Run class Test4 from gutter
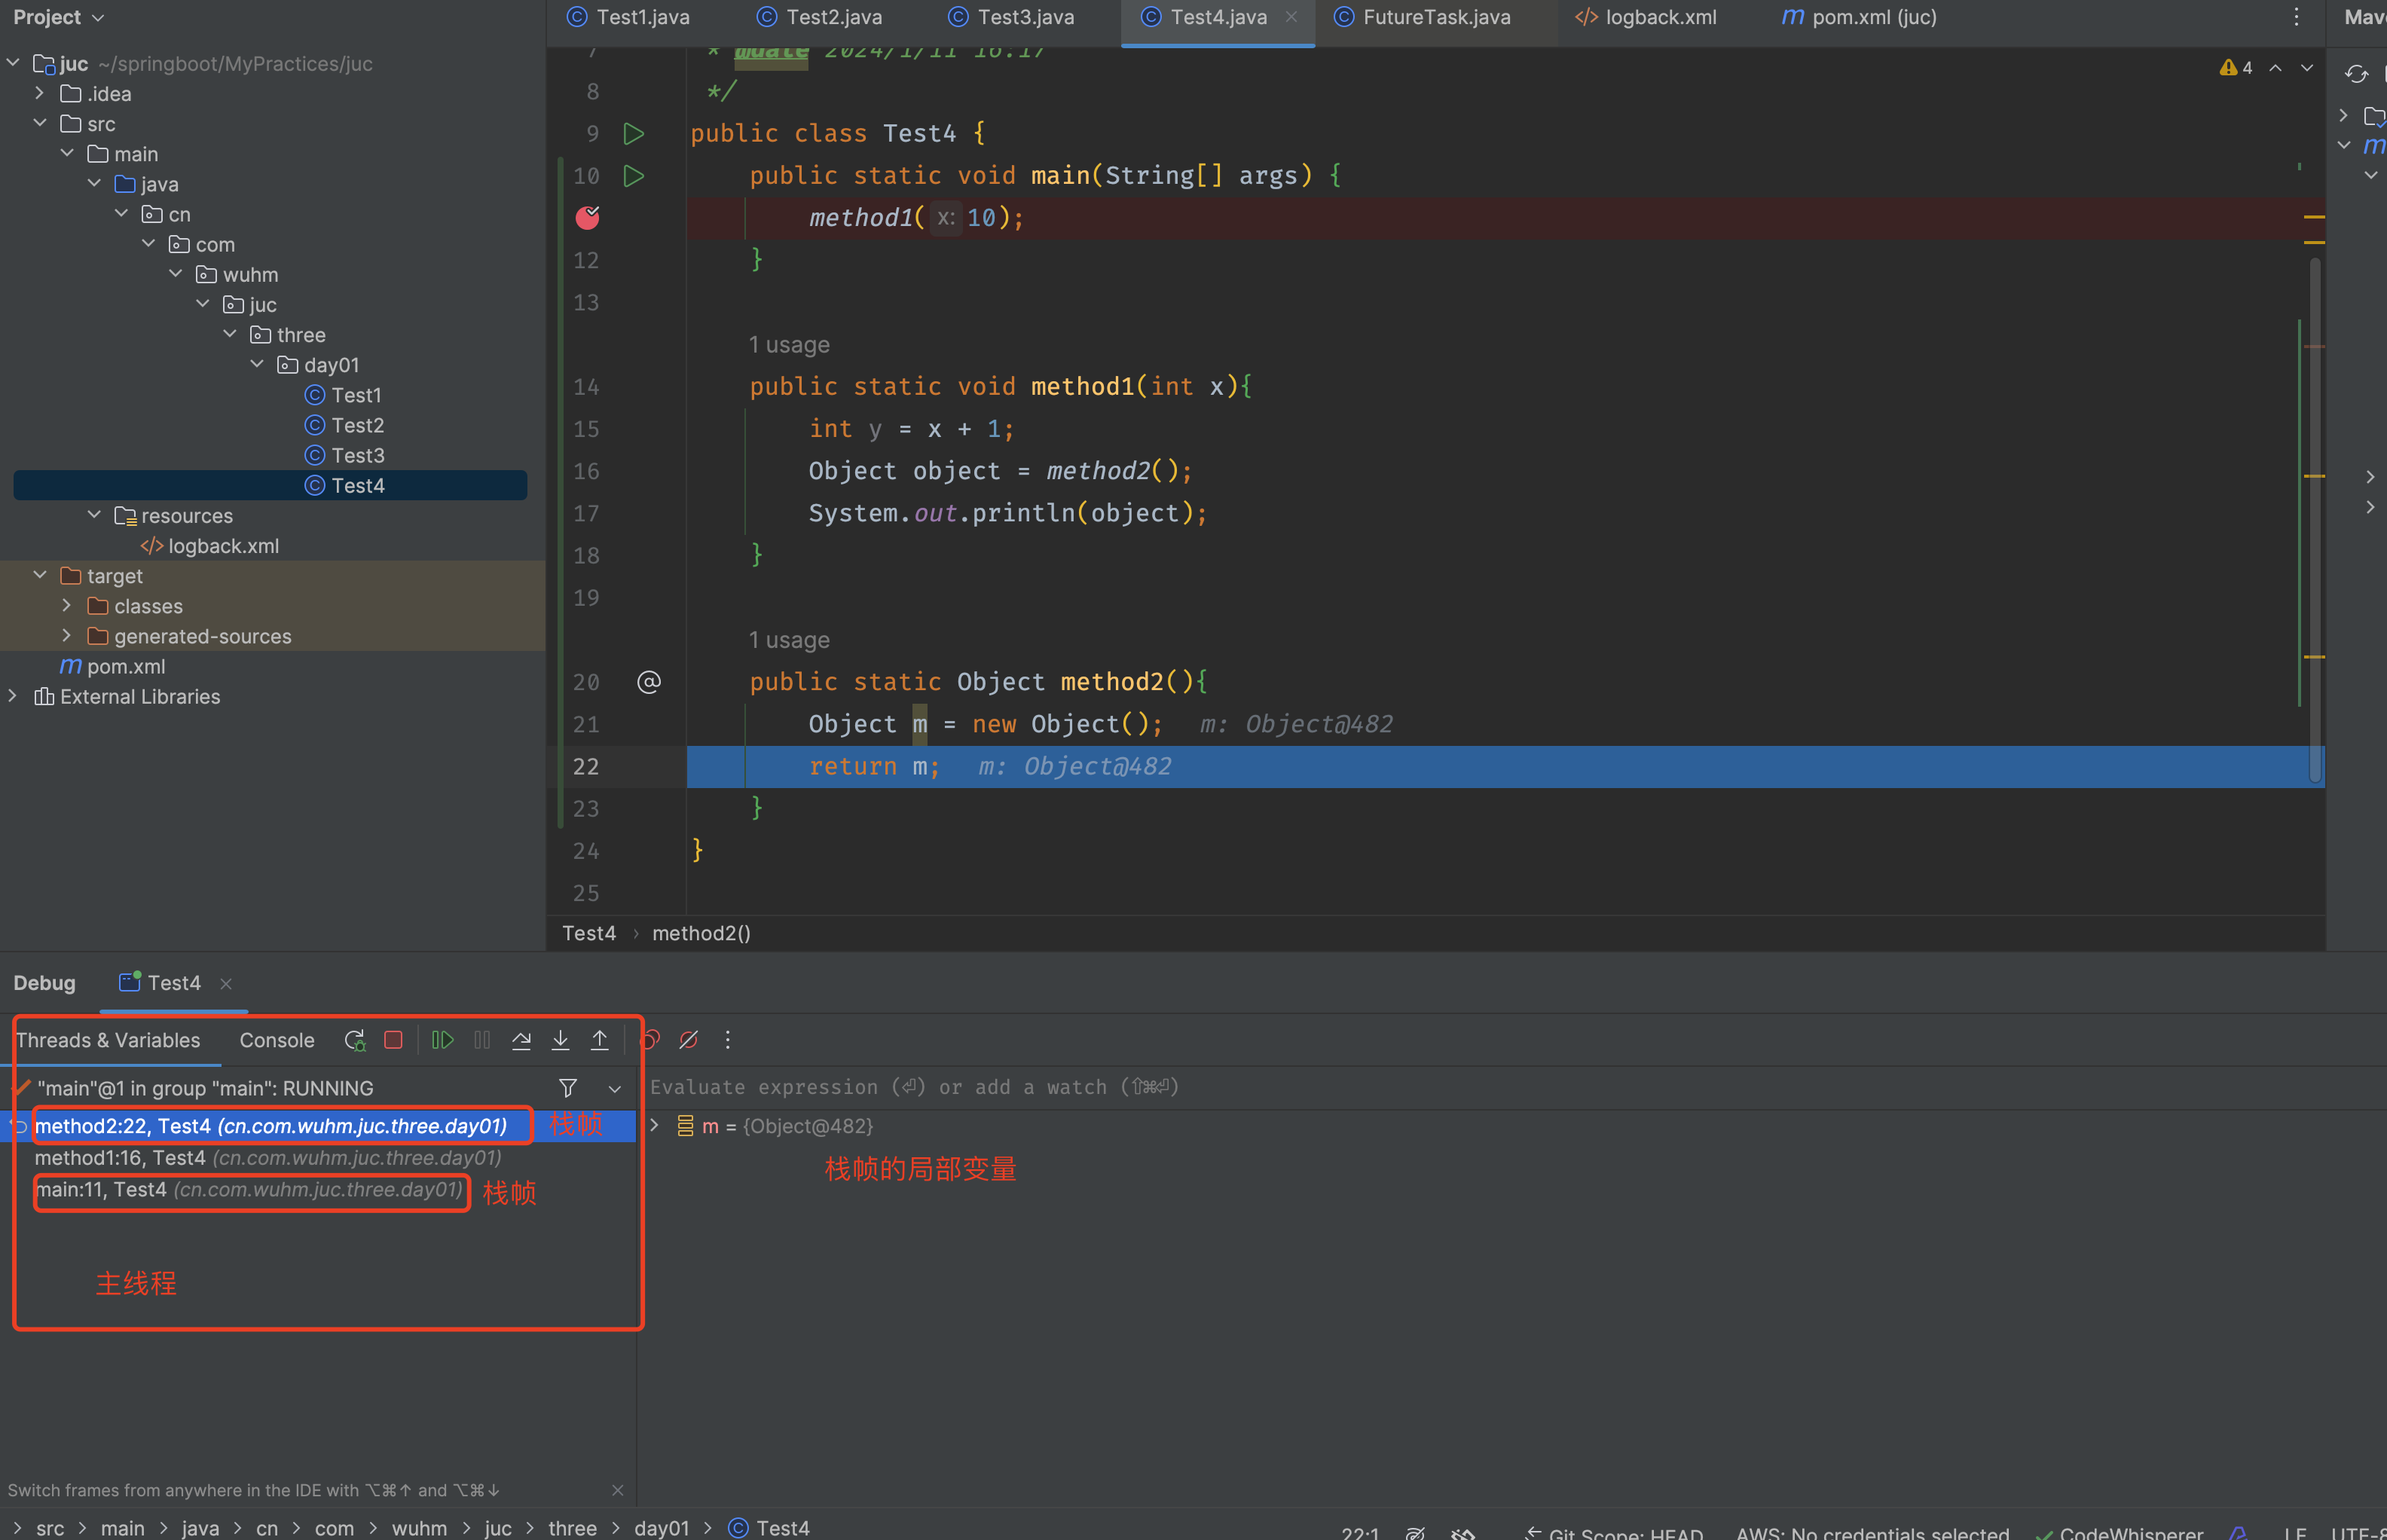Image resolution: width=2387 pixels, height=1540 pixels. 633,133
